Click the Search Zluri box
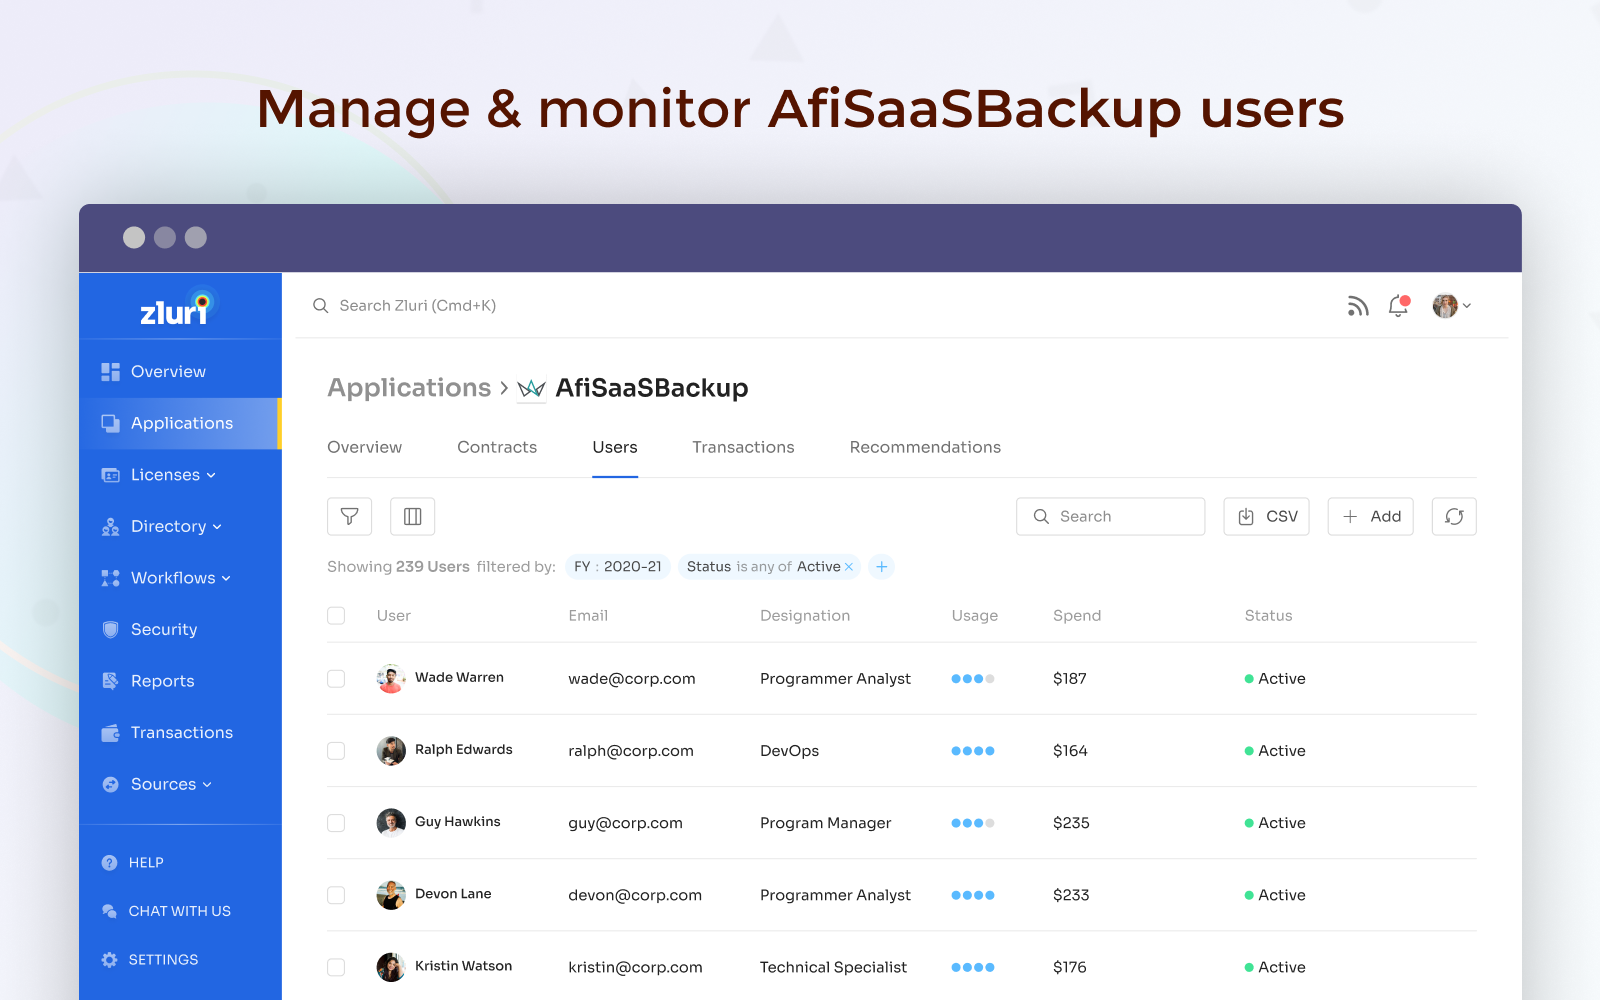Screen dimensions: 1600x1000 [x=418, y=306]
